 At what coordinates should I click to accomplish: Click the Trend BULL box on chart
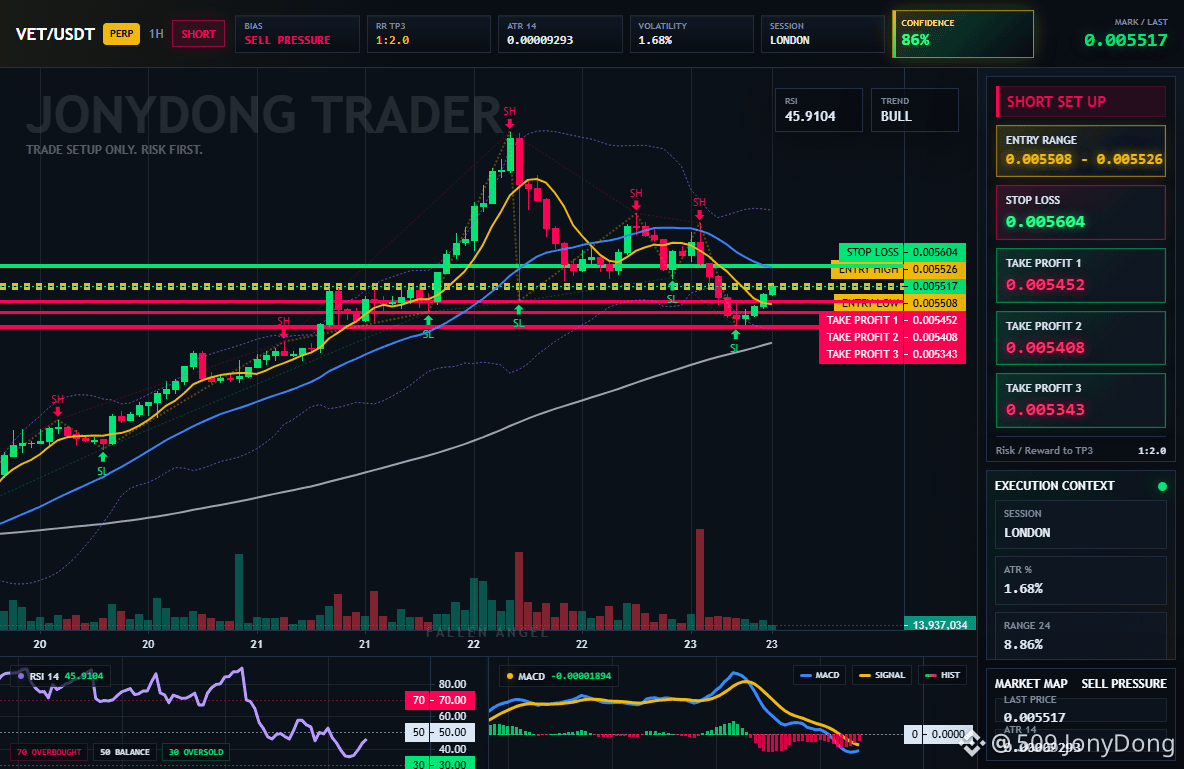pyautogui.click(x=914, y=110)
